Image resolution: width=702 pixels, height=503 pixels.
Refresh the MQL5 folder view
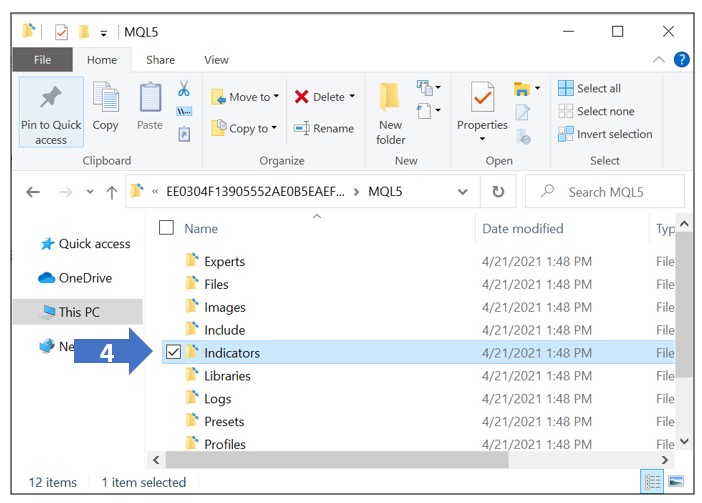(498, 192)
